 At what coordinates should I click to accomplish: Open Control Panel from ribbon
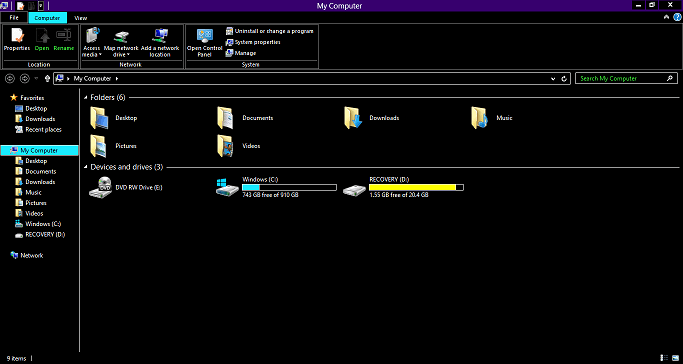204,42
